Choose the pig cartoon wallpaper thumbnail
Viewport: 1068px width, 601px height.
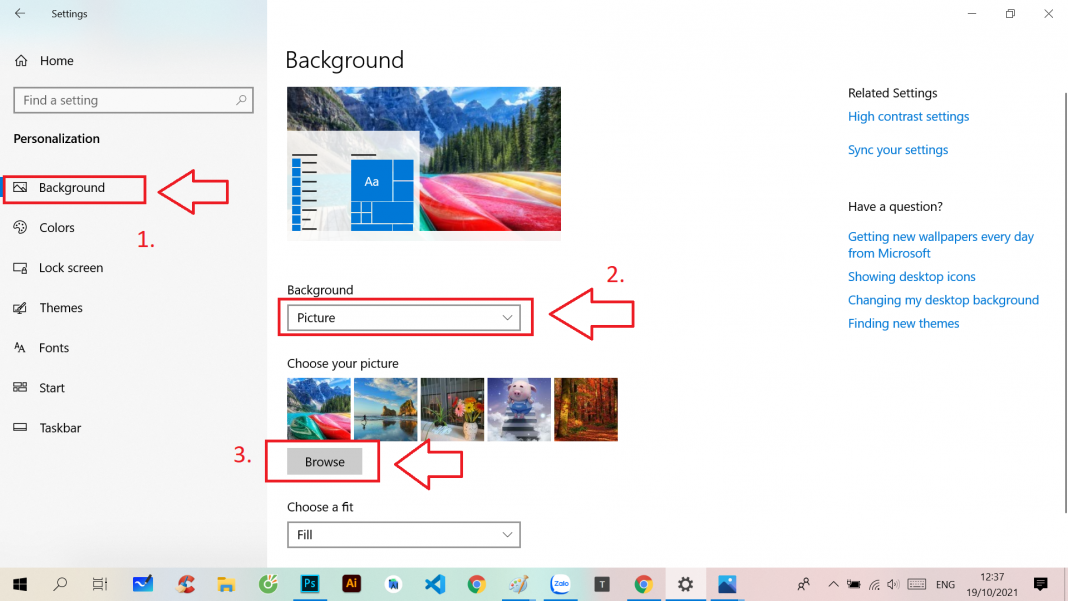(x=519, y=409)
